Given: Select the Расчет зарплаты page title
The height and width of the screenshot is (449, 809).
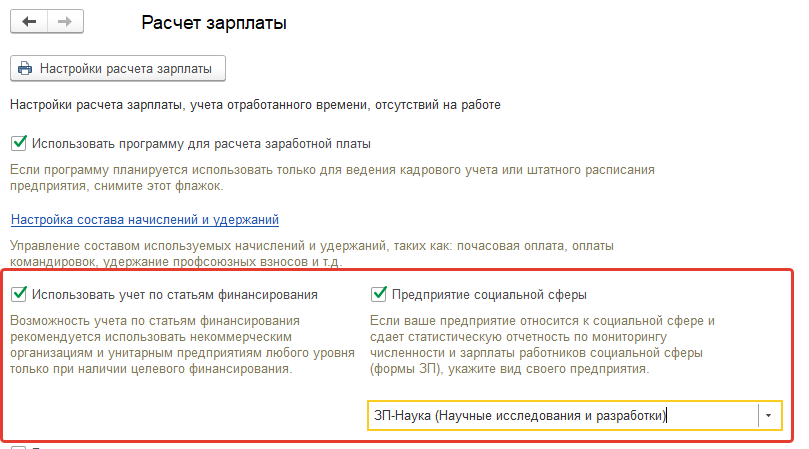Looking at the screenshot, I should 214,23.
